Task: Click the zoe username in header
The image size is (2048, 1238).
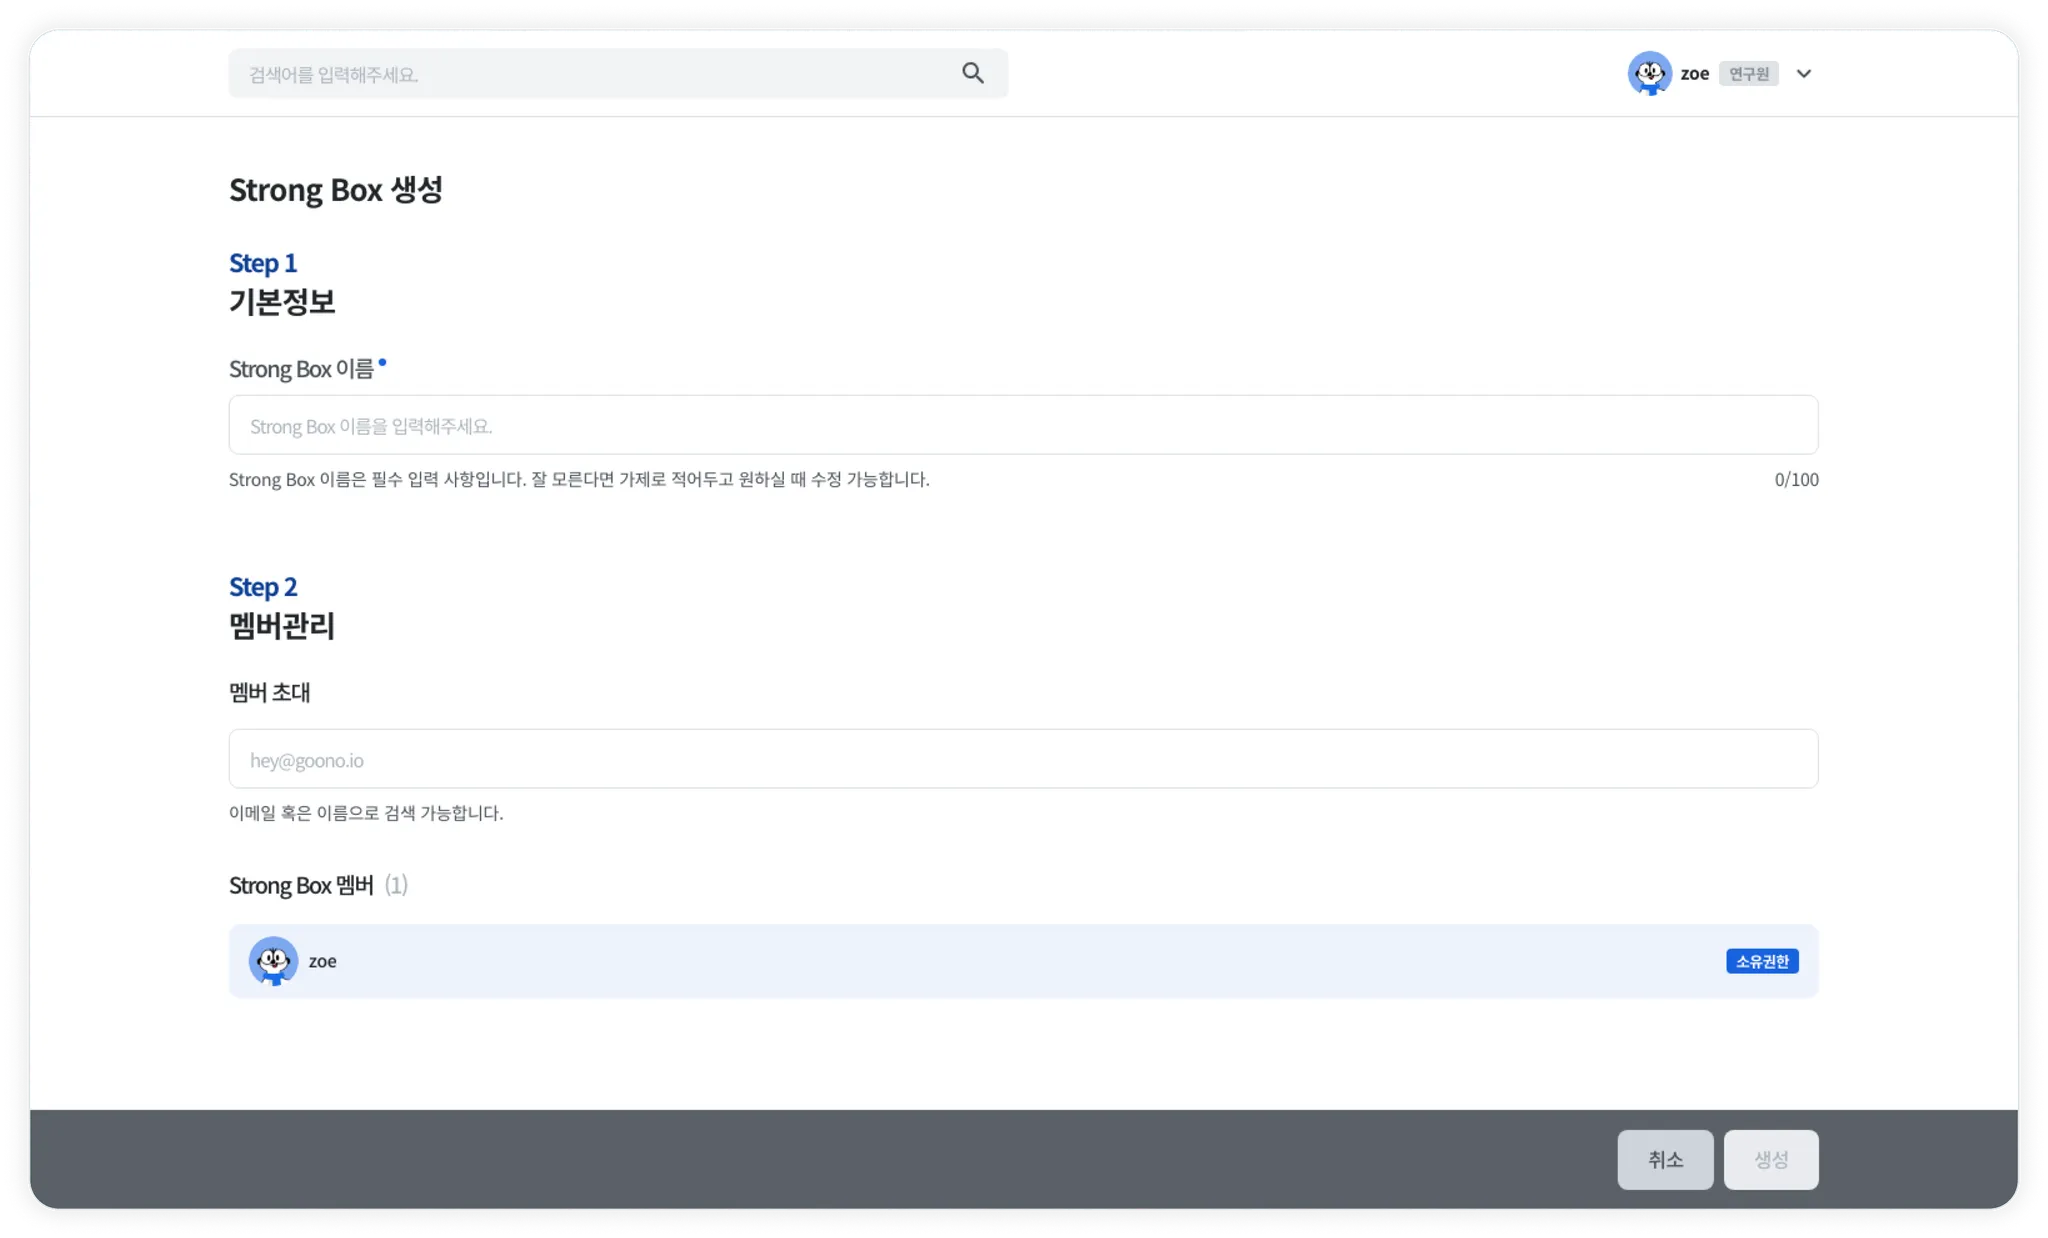Action: 1694,74
